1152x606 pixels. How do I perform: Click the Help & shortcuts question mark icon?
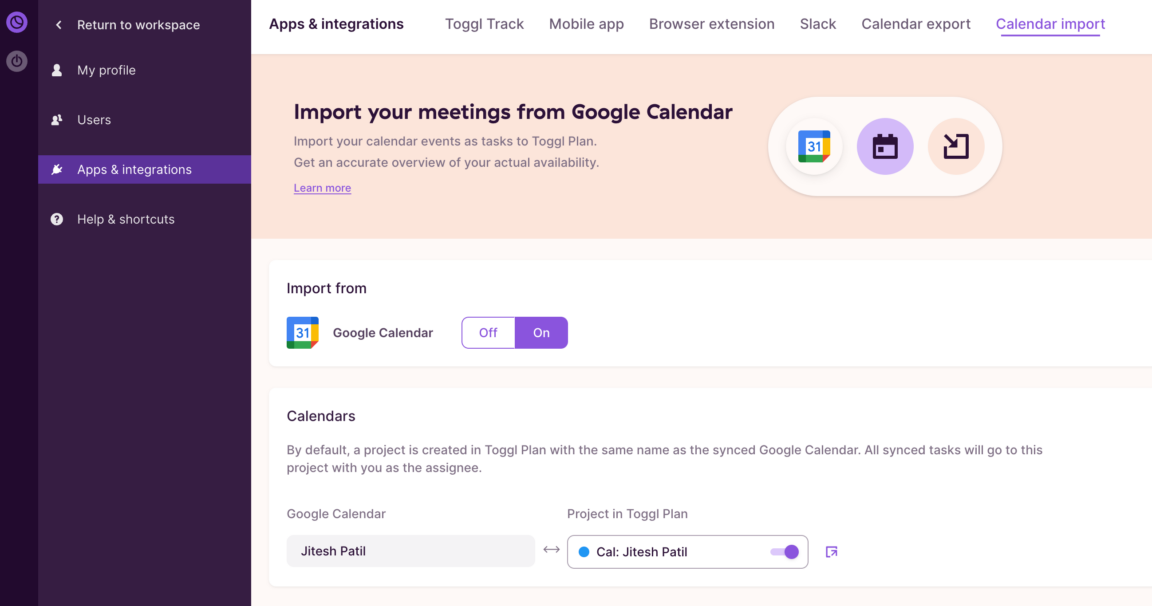pos(57,219)
